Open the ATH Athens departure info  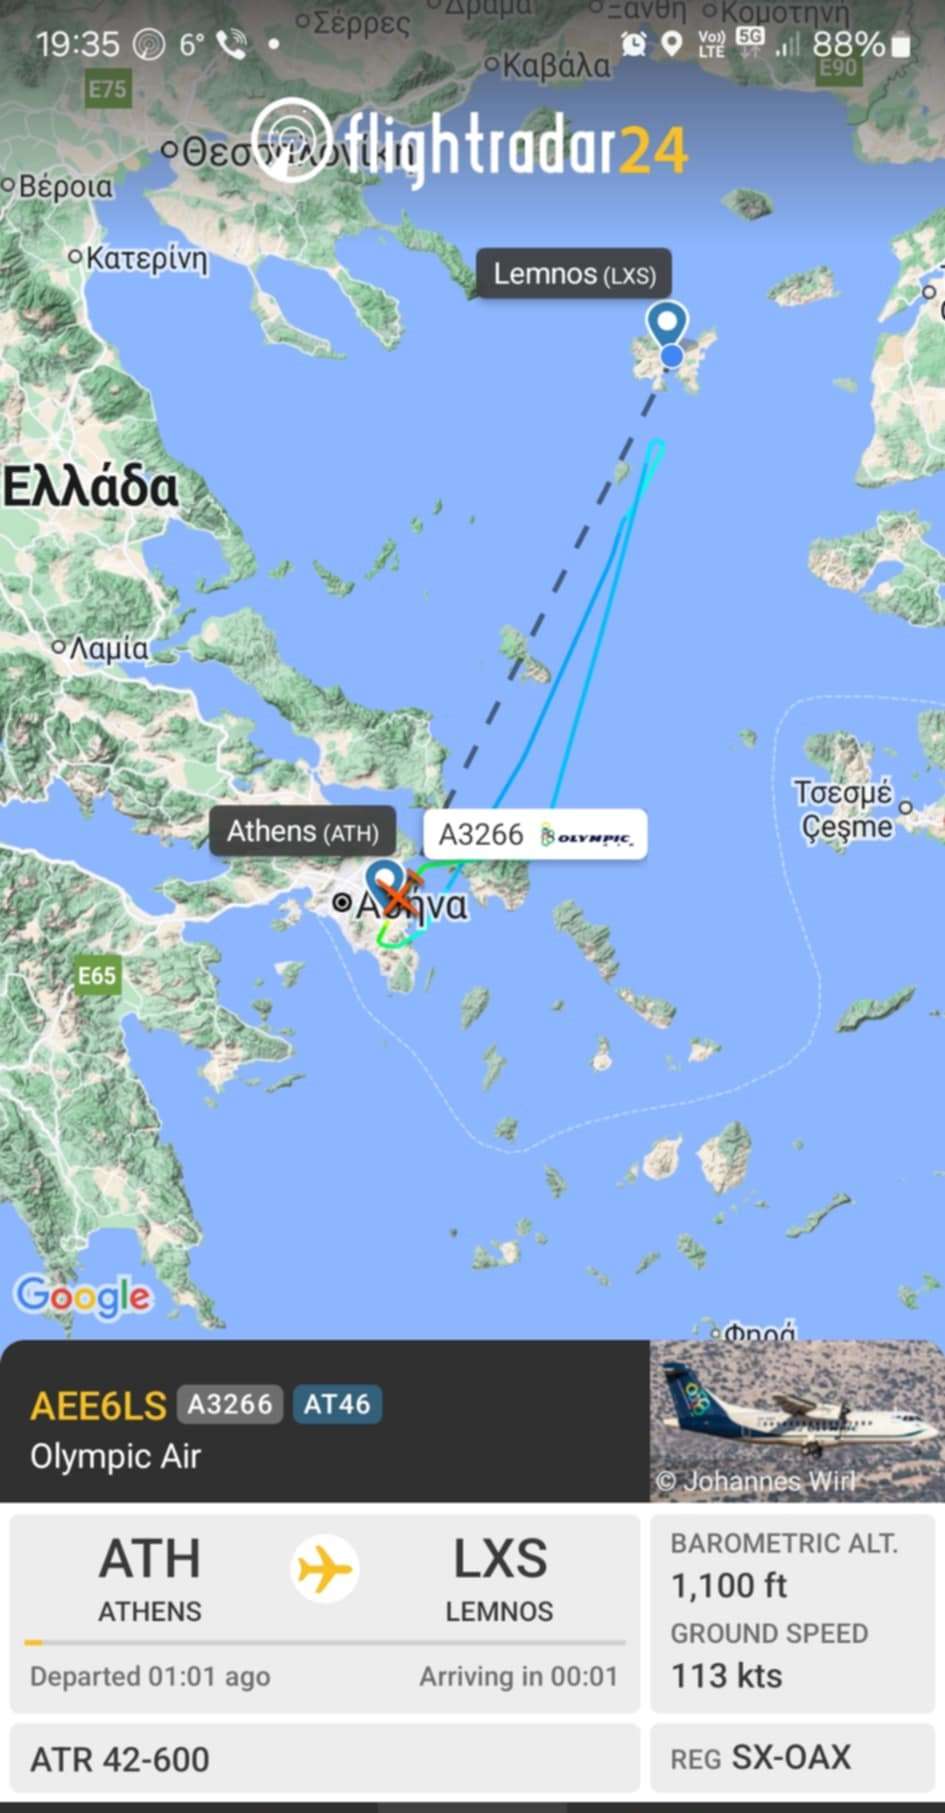click(150, 1579)
